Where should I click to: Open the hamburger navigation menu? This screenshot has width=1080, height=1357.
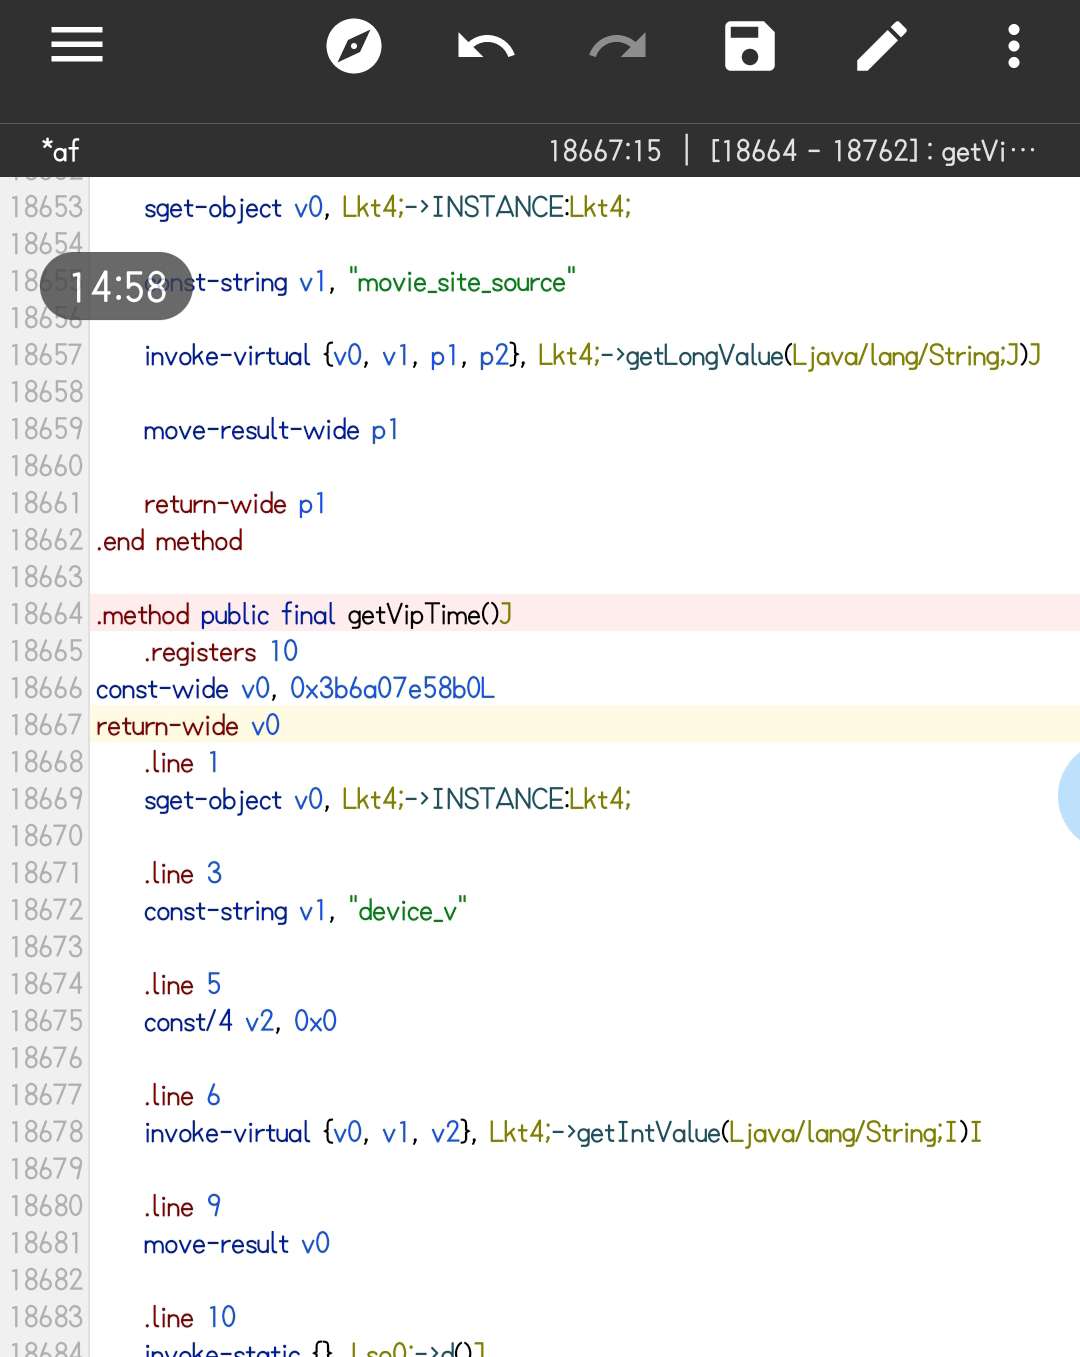[x=77, y=46]
